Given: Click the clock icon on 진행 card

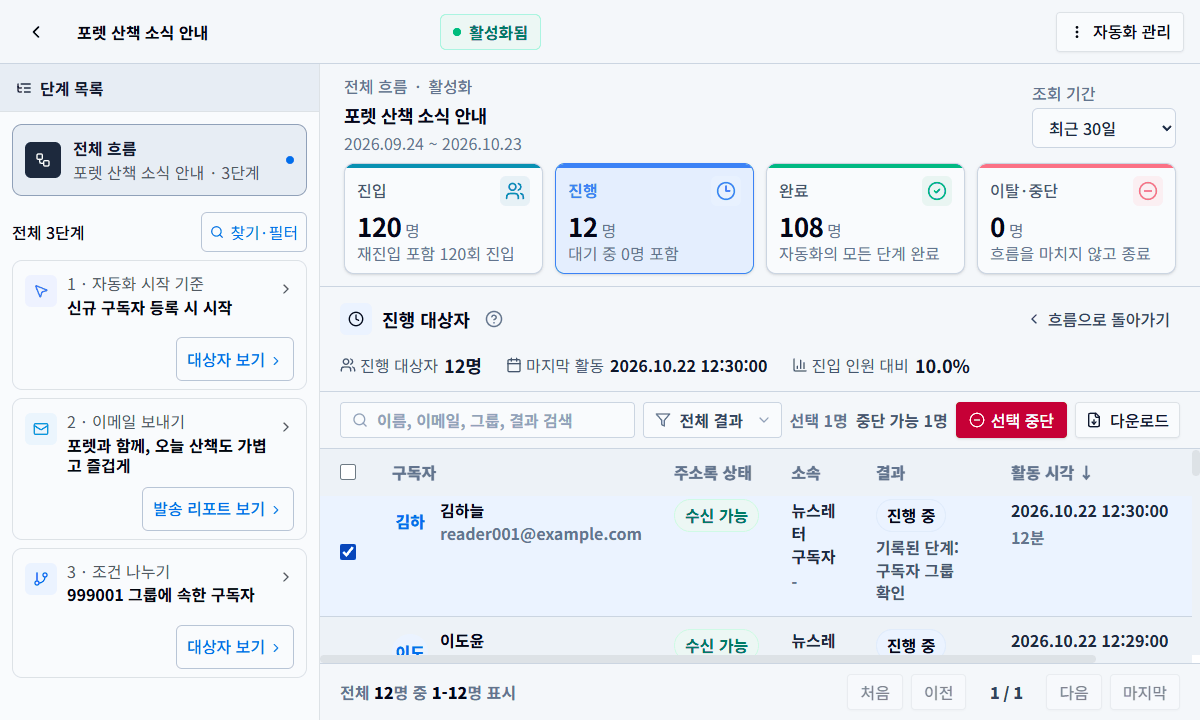Looking at the screenshot, I should pos(726,191).
